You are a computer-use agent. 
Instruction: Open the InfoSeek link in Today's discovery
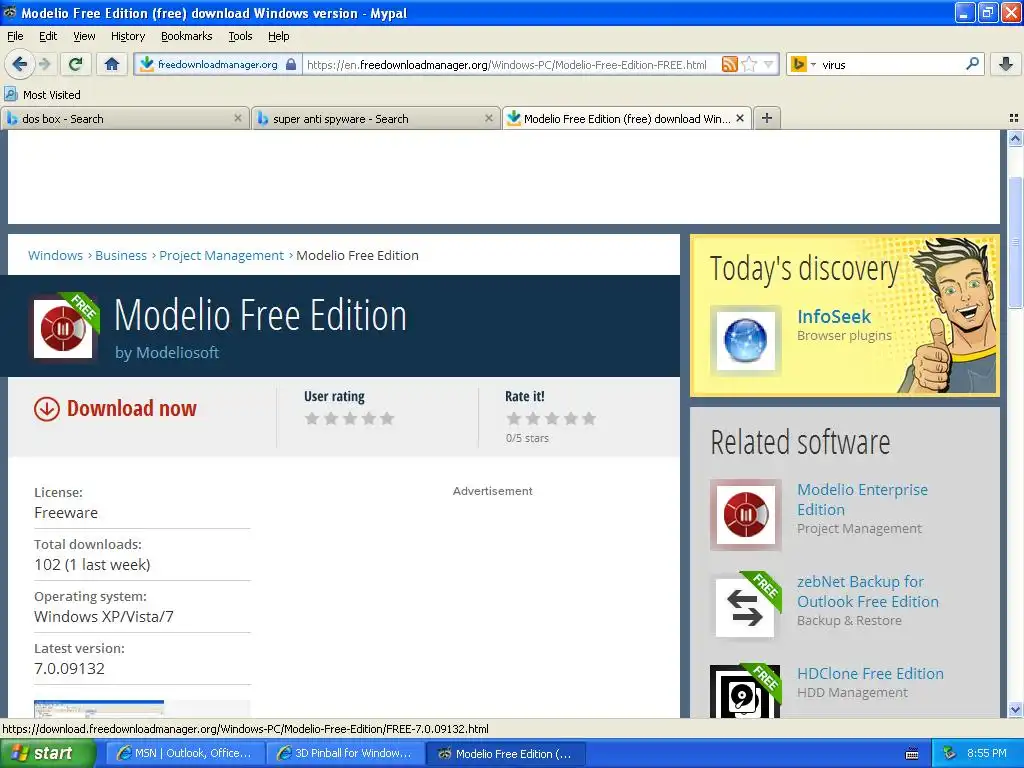(834, 317)
